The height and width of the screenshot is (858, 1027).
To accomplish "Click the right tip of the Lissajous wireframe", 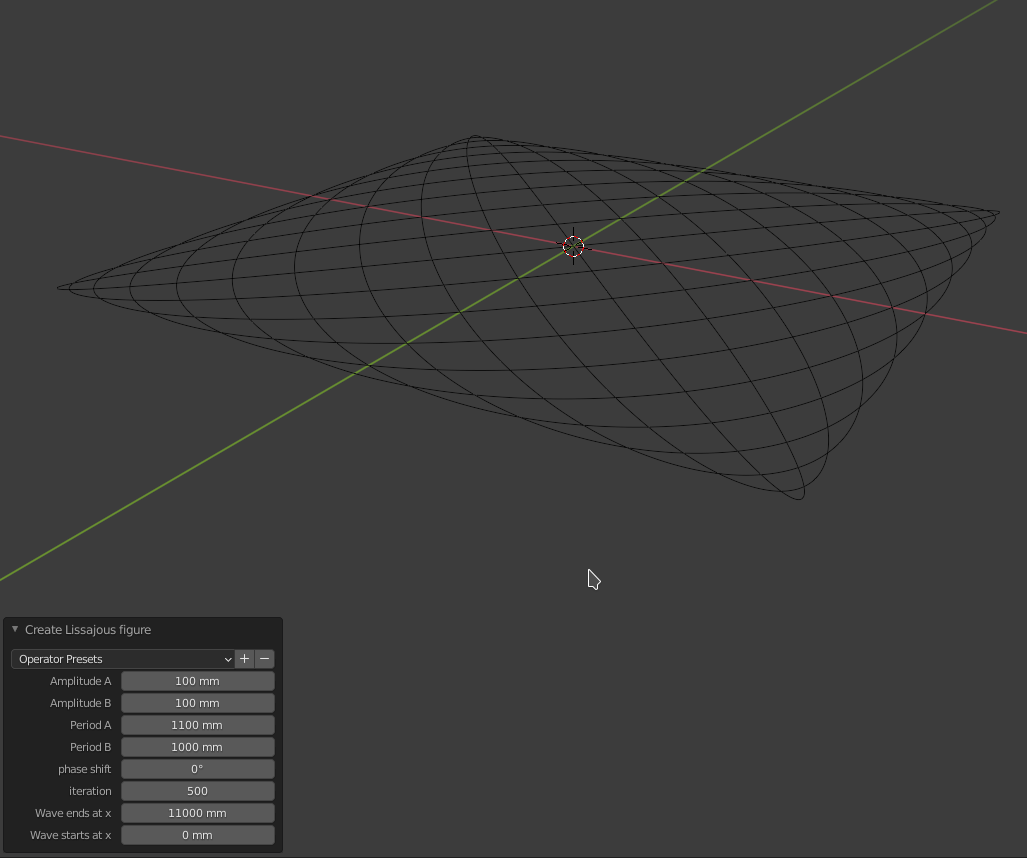I will [x=996, y=213].
